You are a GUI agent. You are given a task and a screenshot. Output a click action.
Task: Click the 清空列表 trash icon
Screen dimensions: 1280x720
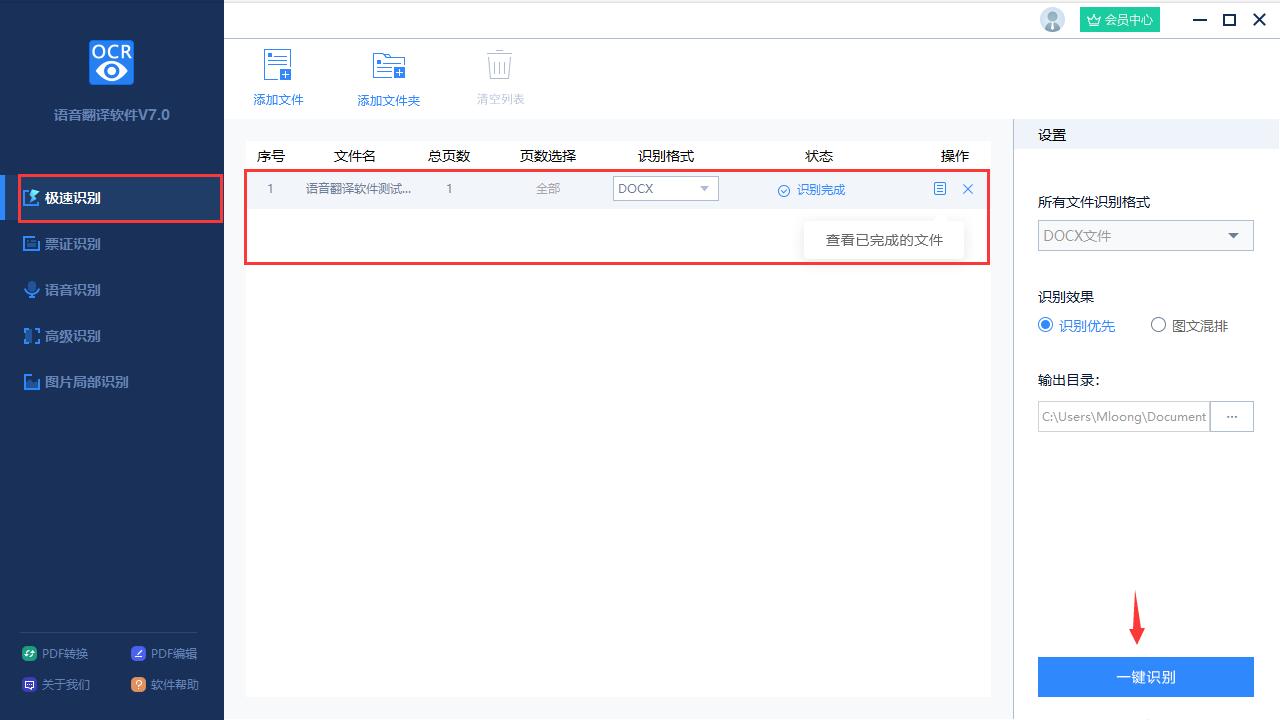click(498, 64)
